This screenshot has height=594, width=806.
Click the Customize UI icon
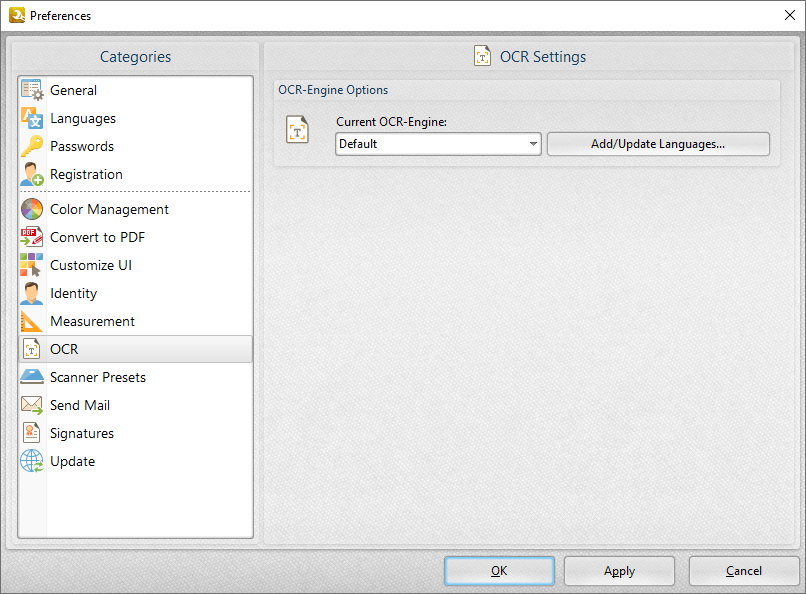point(32,265)
